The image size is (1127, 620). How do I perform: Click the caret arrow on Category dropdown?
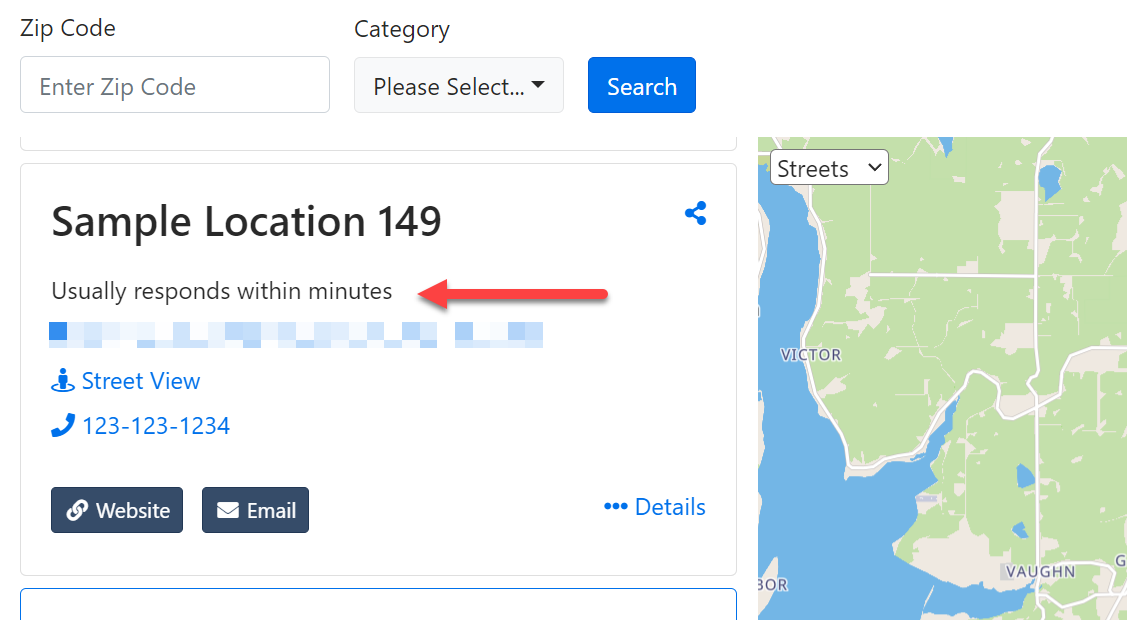[538, 85]
